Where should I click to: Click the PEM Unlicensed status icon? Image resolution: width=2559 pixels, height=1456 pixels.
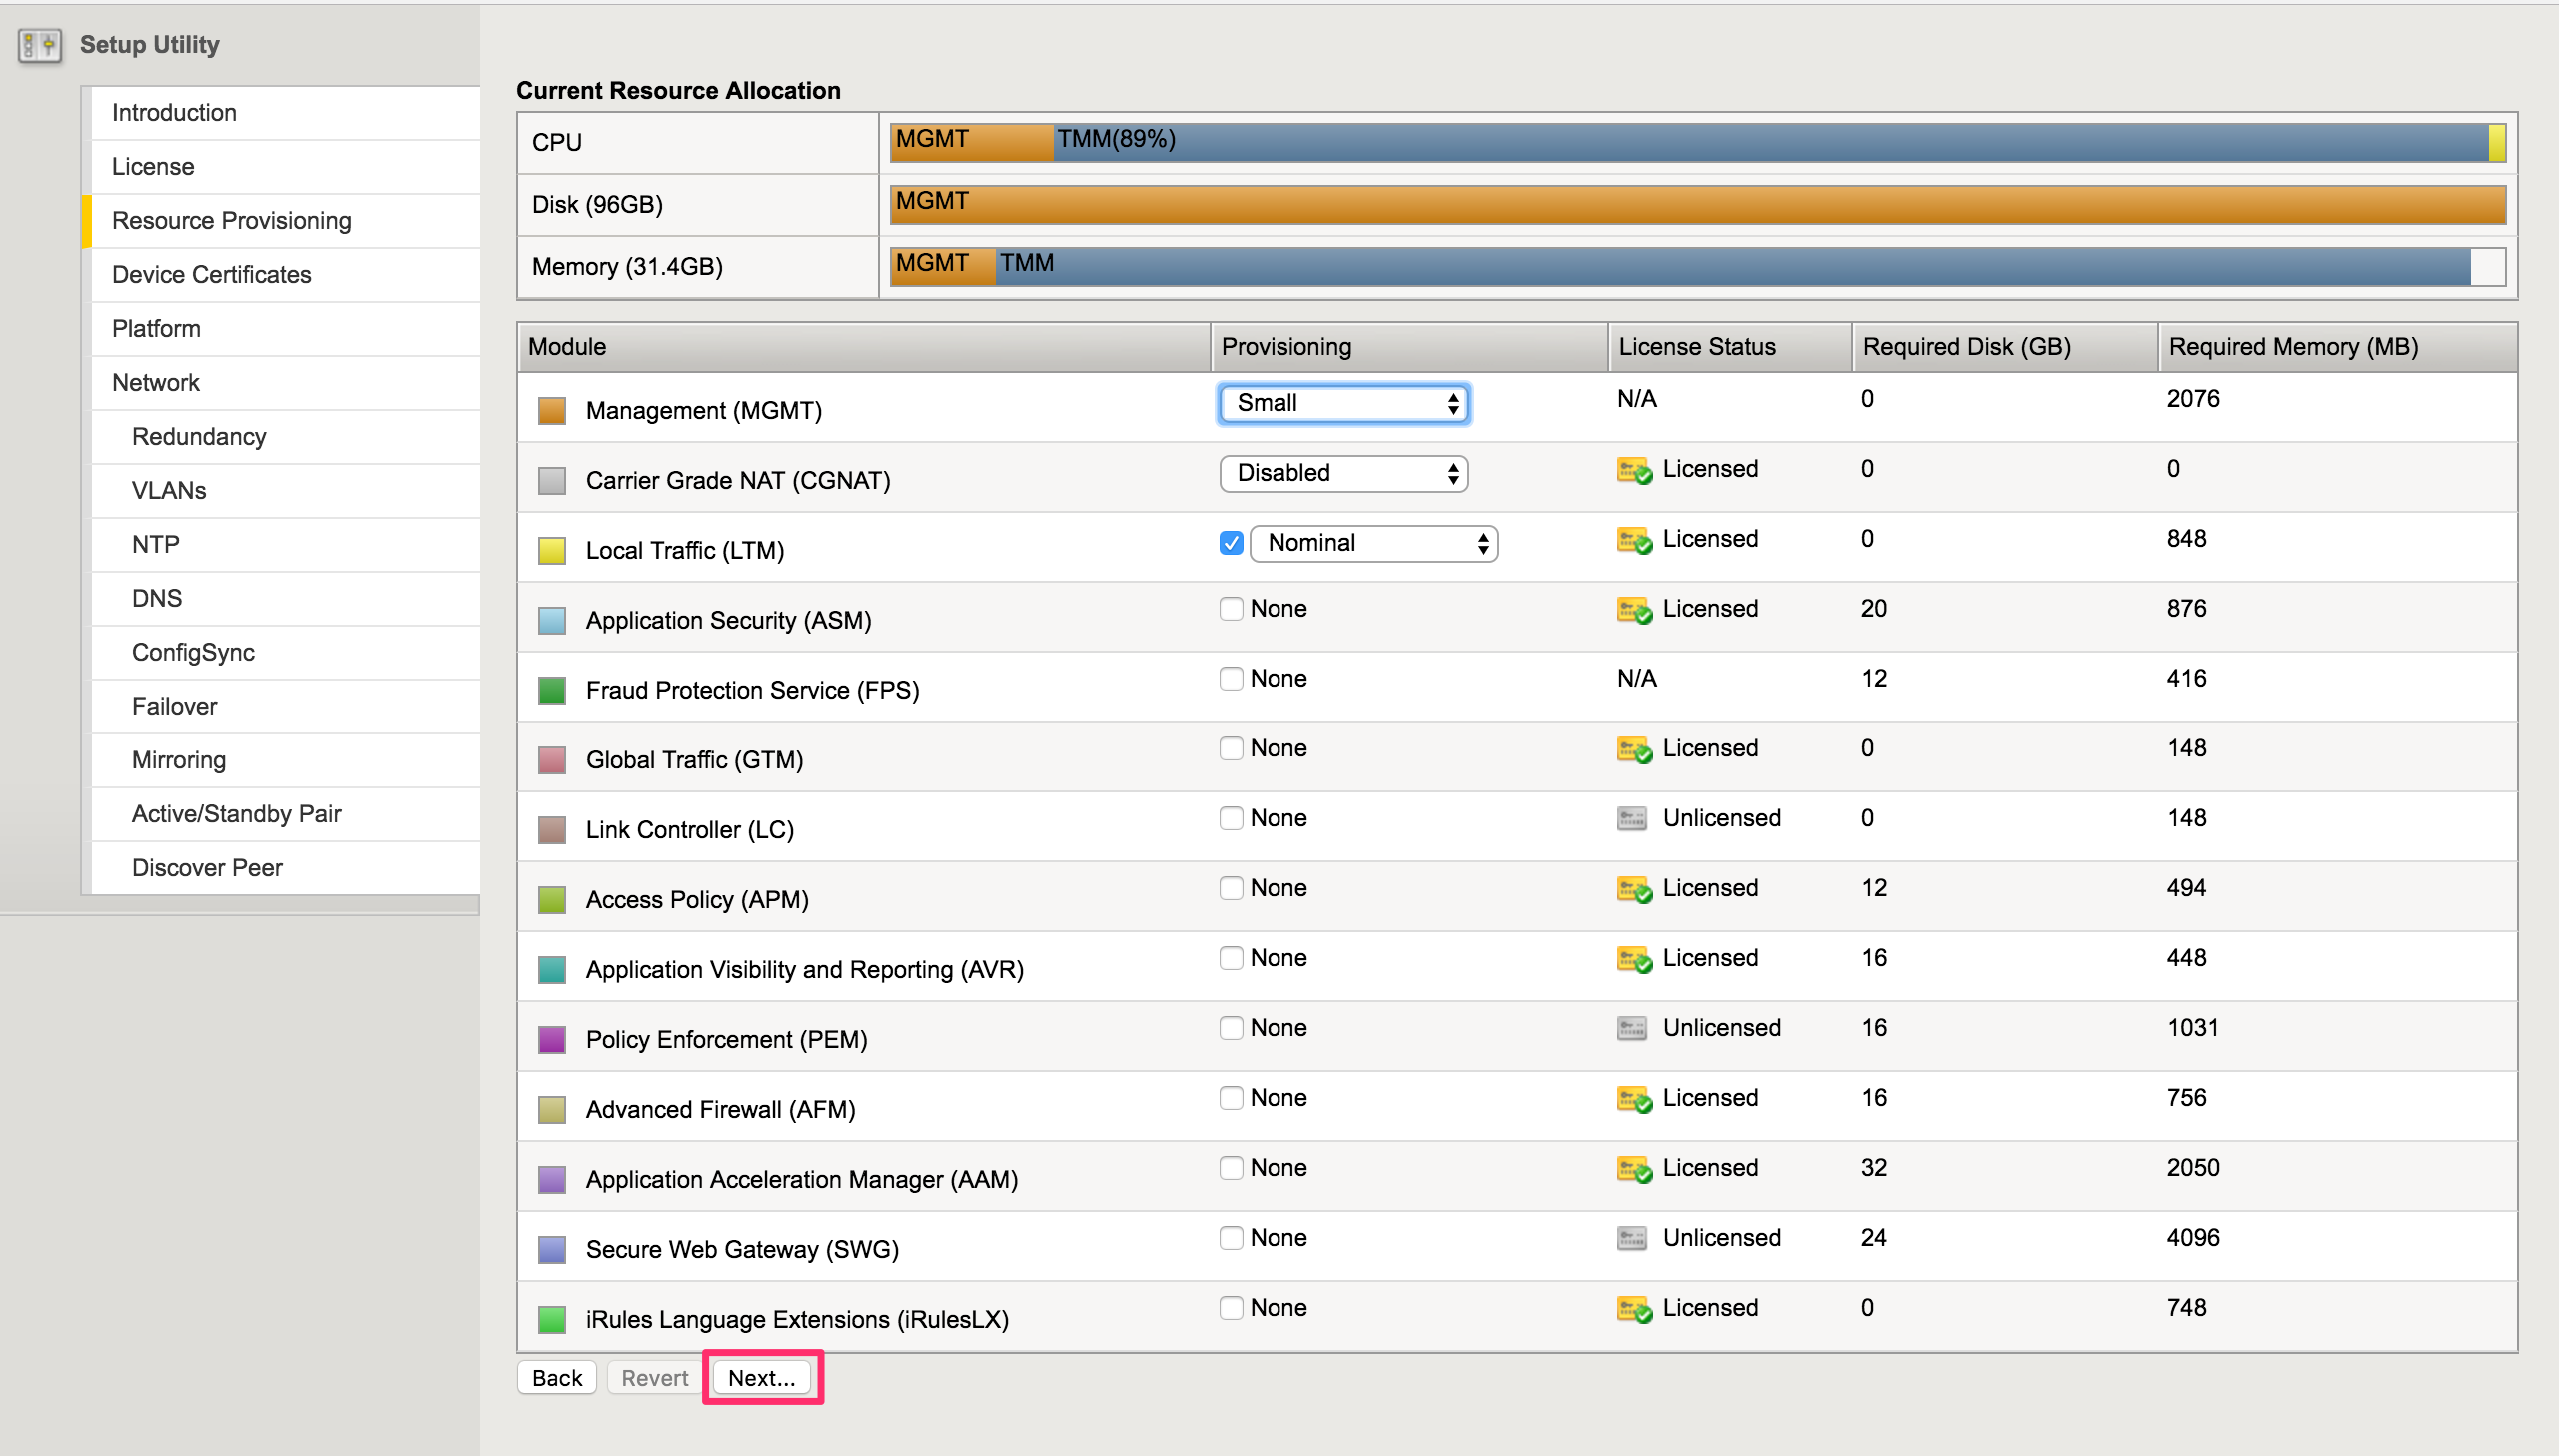coord(1632,1029)
